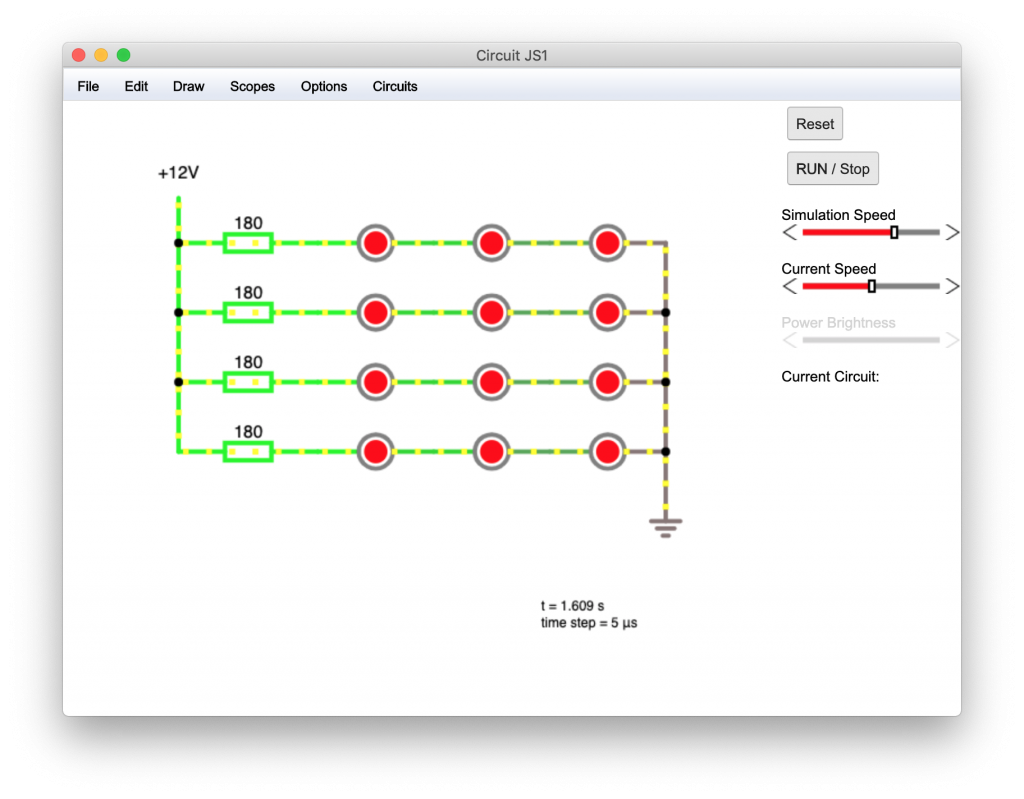This screenshot has height=799, width=1024.
Task: Select last LED in second row
Action: pyautogui.click(x=607, y=312)
